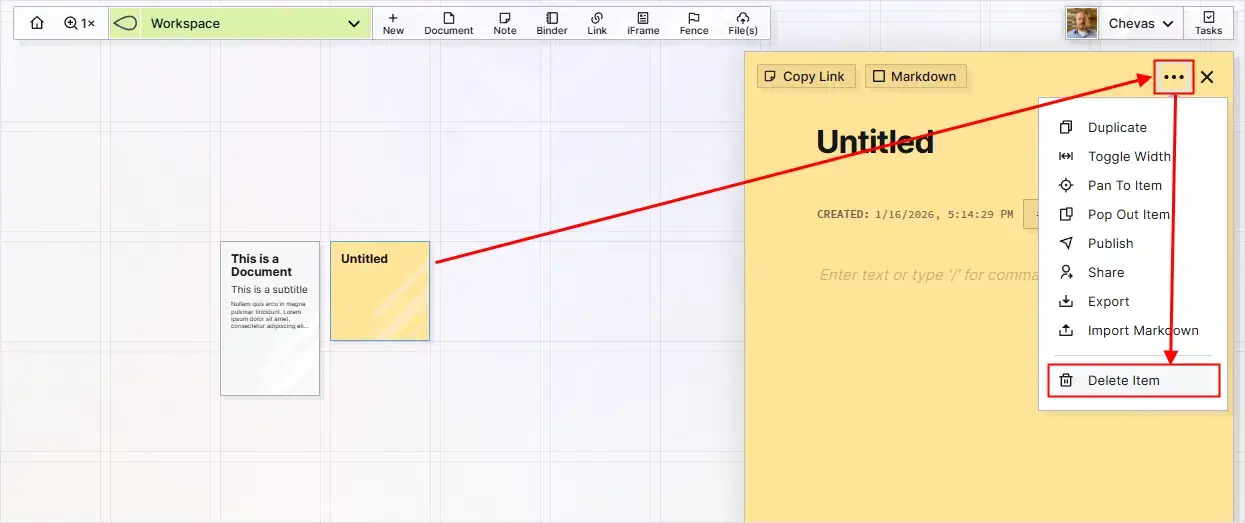Insert a Link item from toolbar
The image size is (1245, 523).
(597, 23)
